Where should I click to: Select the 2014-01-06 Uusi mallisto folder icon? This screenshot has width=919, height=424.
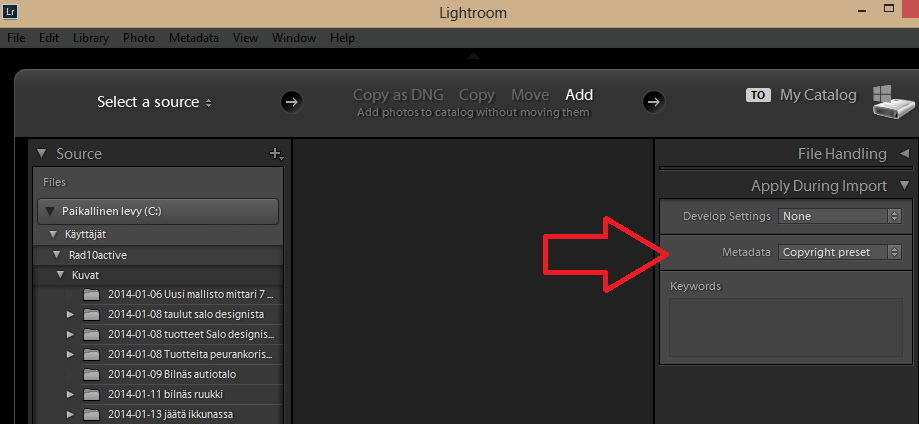pos(91,294)
